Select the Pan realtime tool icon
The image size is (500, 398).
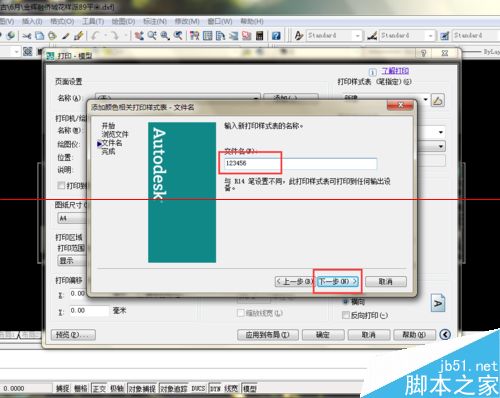139,36
